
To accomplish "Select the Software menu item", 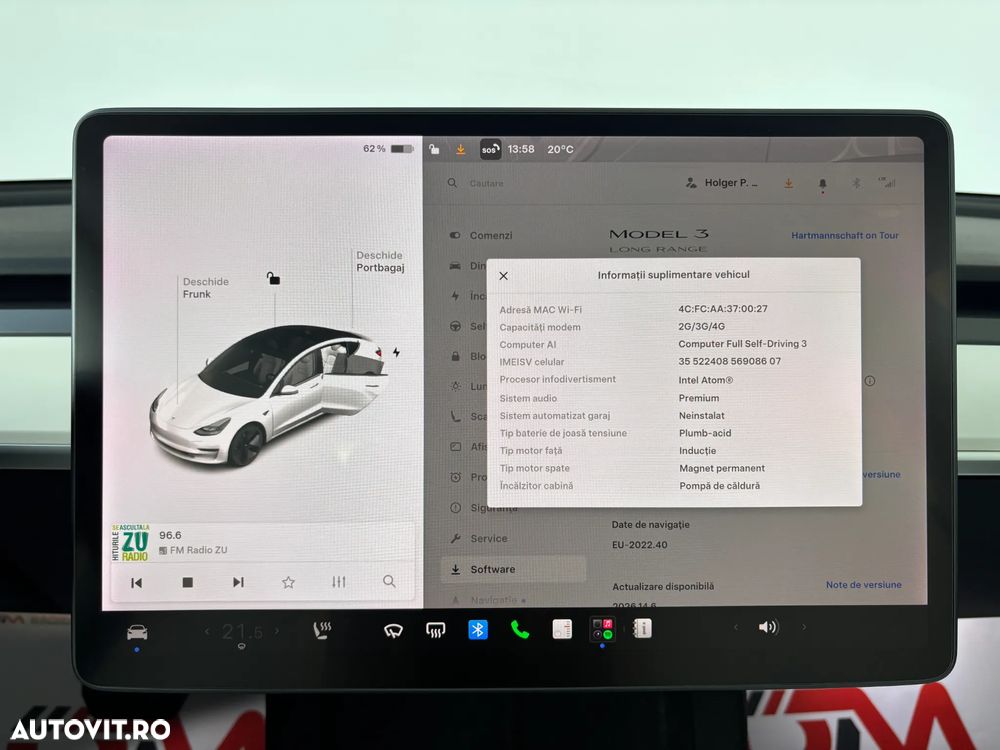I will pos(513,569).
